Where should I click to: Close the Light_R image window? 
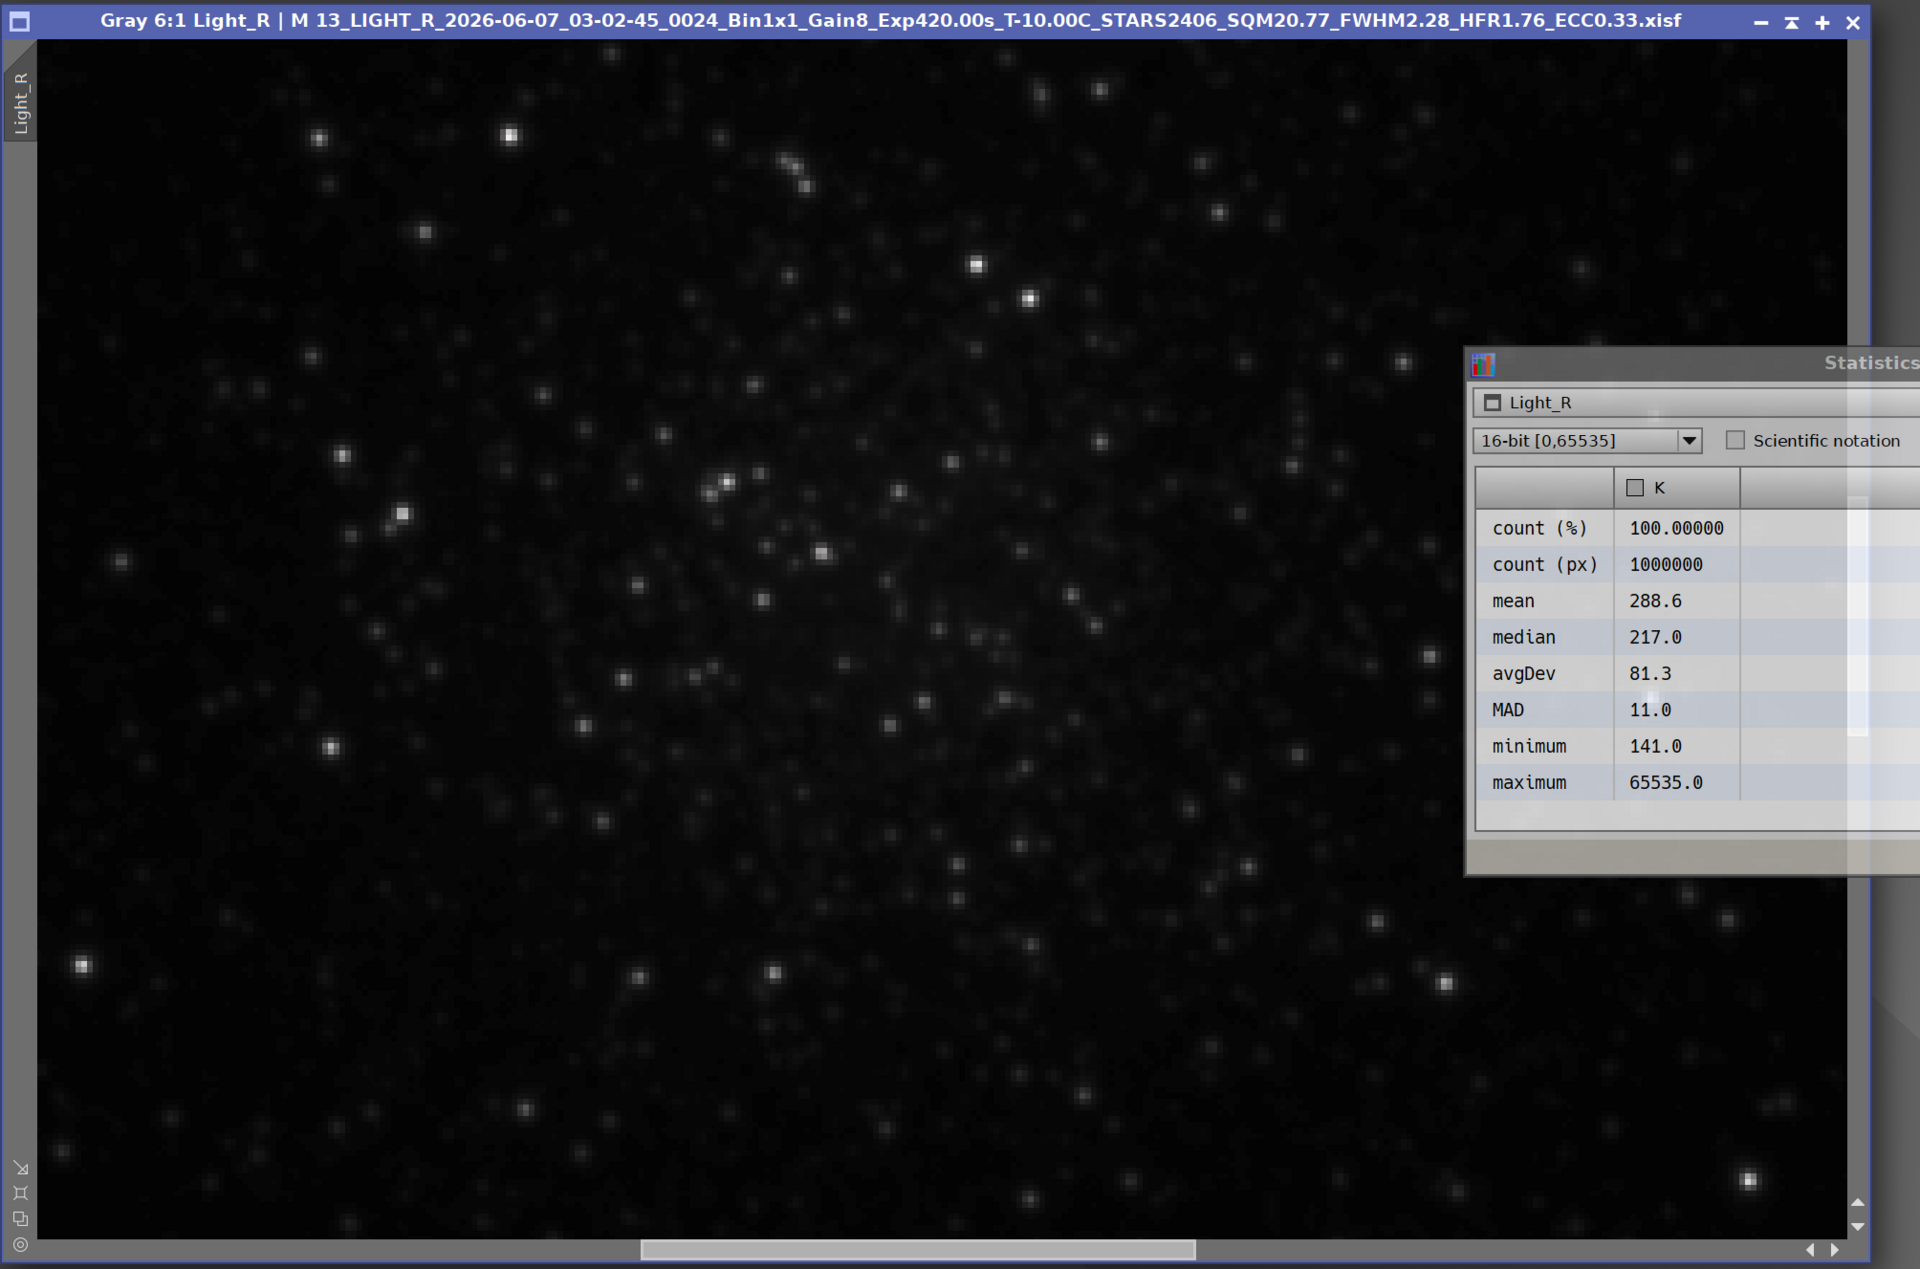click(x=1853, y=22)
